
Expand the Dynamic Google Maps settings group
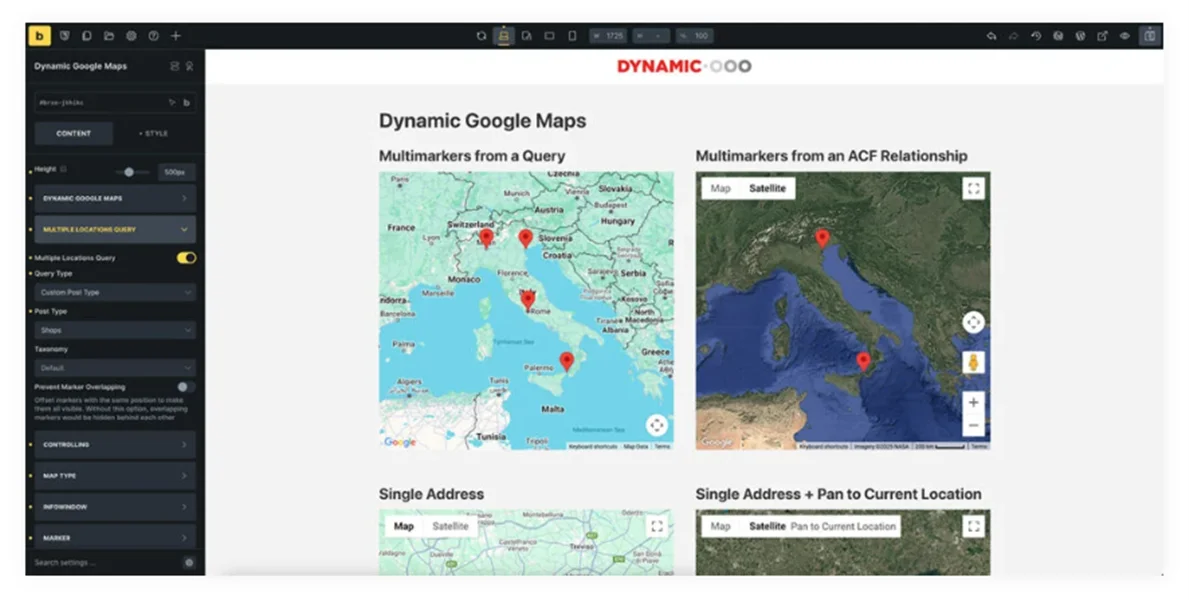pyautogui.click(x=115, y=199)
